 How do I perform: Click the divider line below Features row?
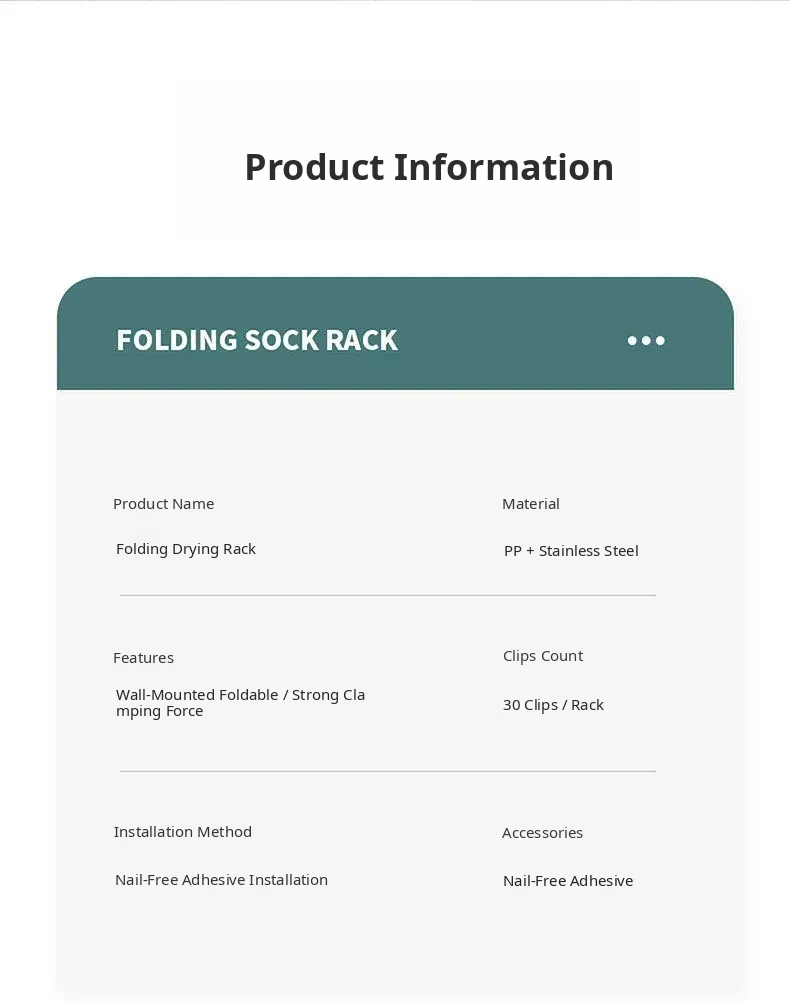(x=387, y=771)
